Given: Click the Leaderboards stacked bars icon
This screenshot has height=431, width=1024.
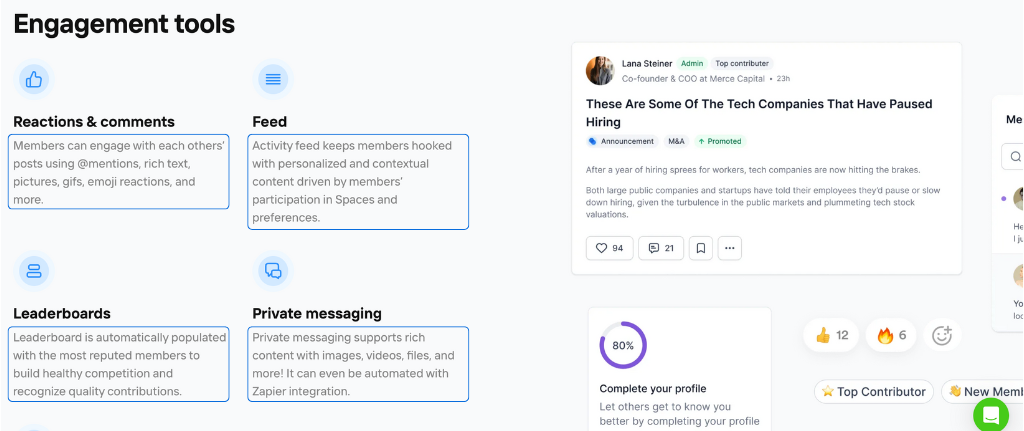Looking at the screenshot, I should click(x=34, y=271).
